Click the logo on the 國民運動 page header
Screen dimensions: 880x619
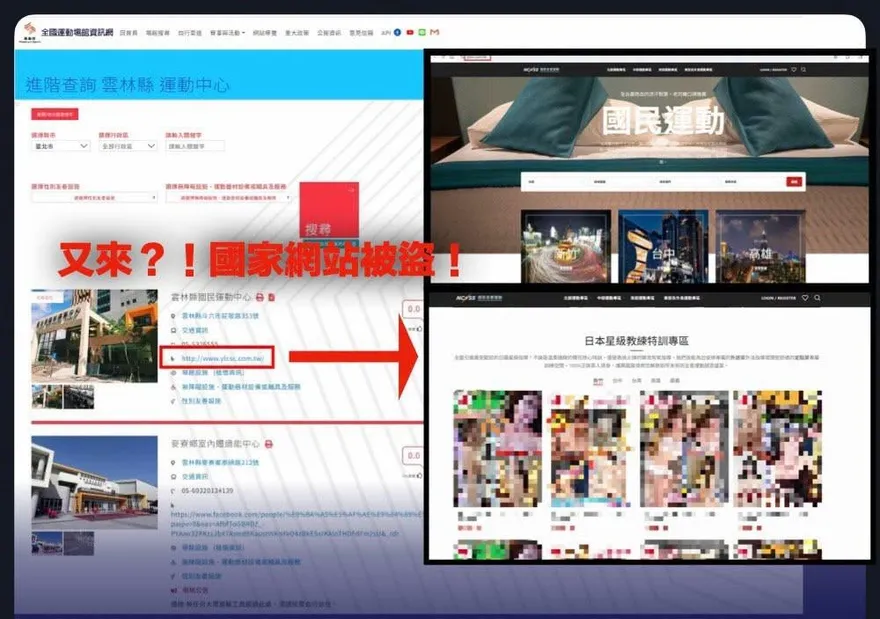[x=541, y=70]
